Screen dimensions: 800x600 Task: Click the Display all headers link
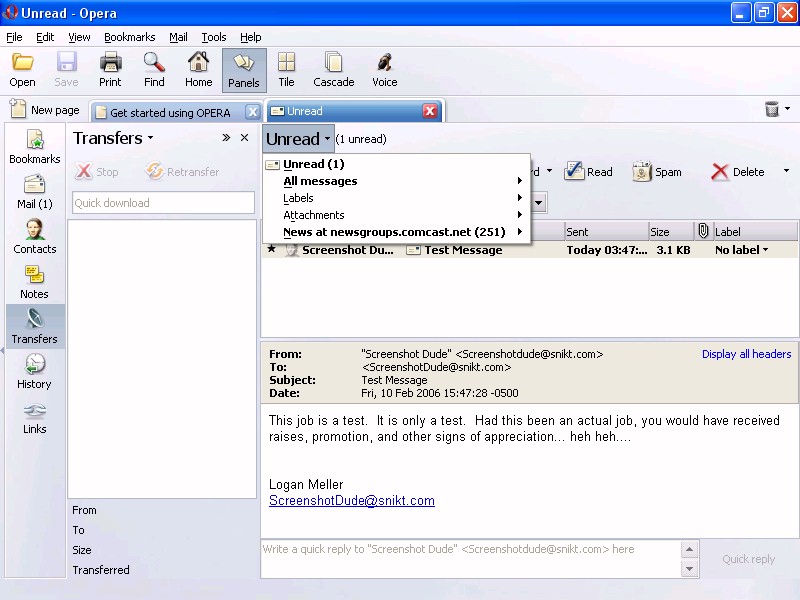coord(746,354)
